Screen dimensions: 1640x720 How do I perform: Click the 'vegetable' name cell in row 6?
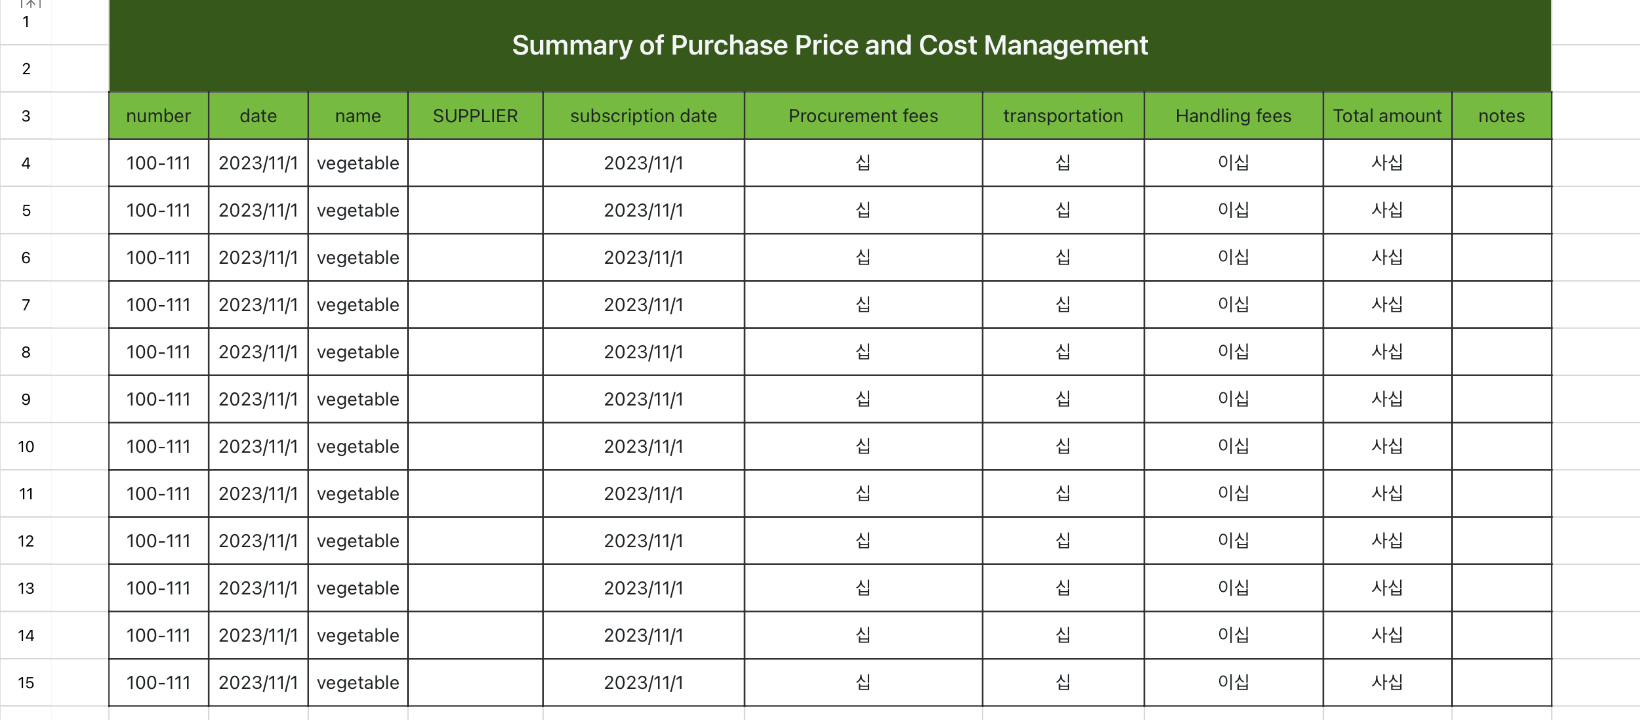358,258
